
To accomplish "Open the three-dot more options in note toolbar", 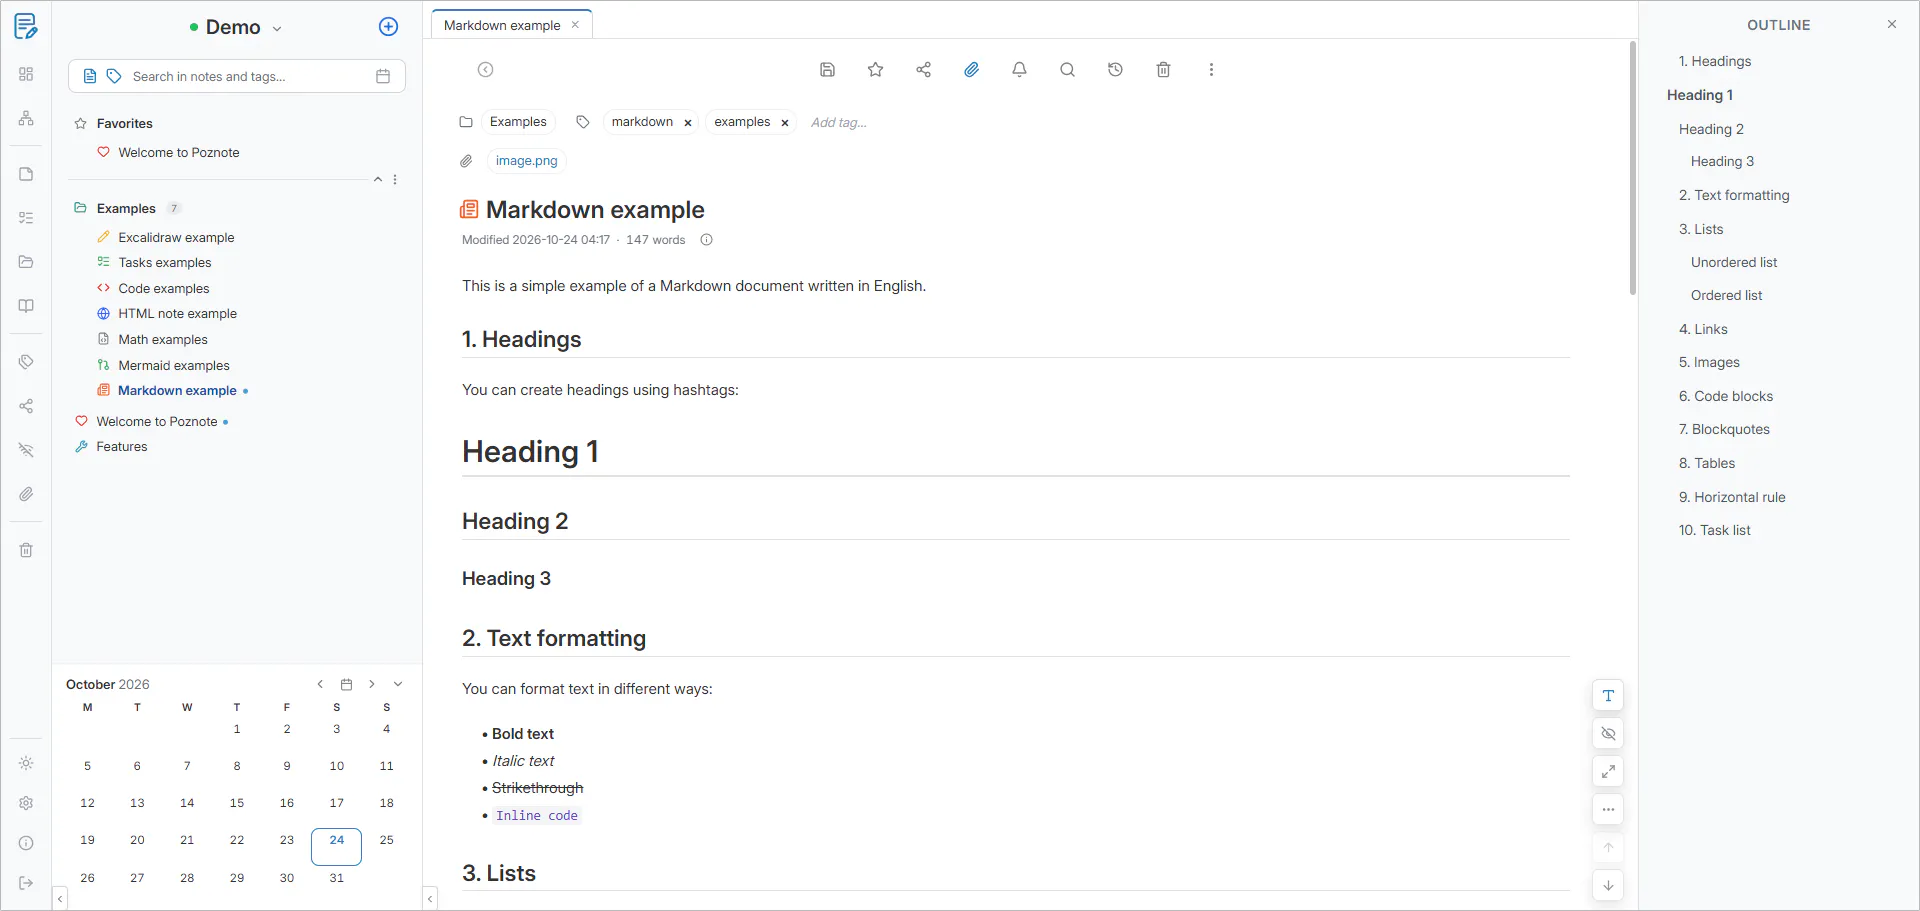I will coord(1211,70).
